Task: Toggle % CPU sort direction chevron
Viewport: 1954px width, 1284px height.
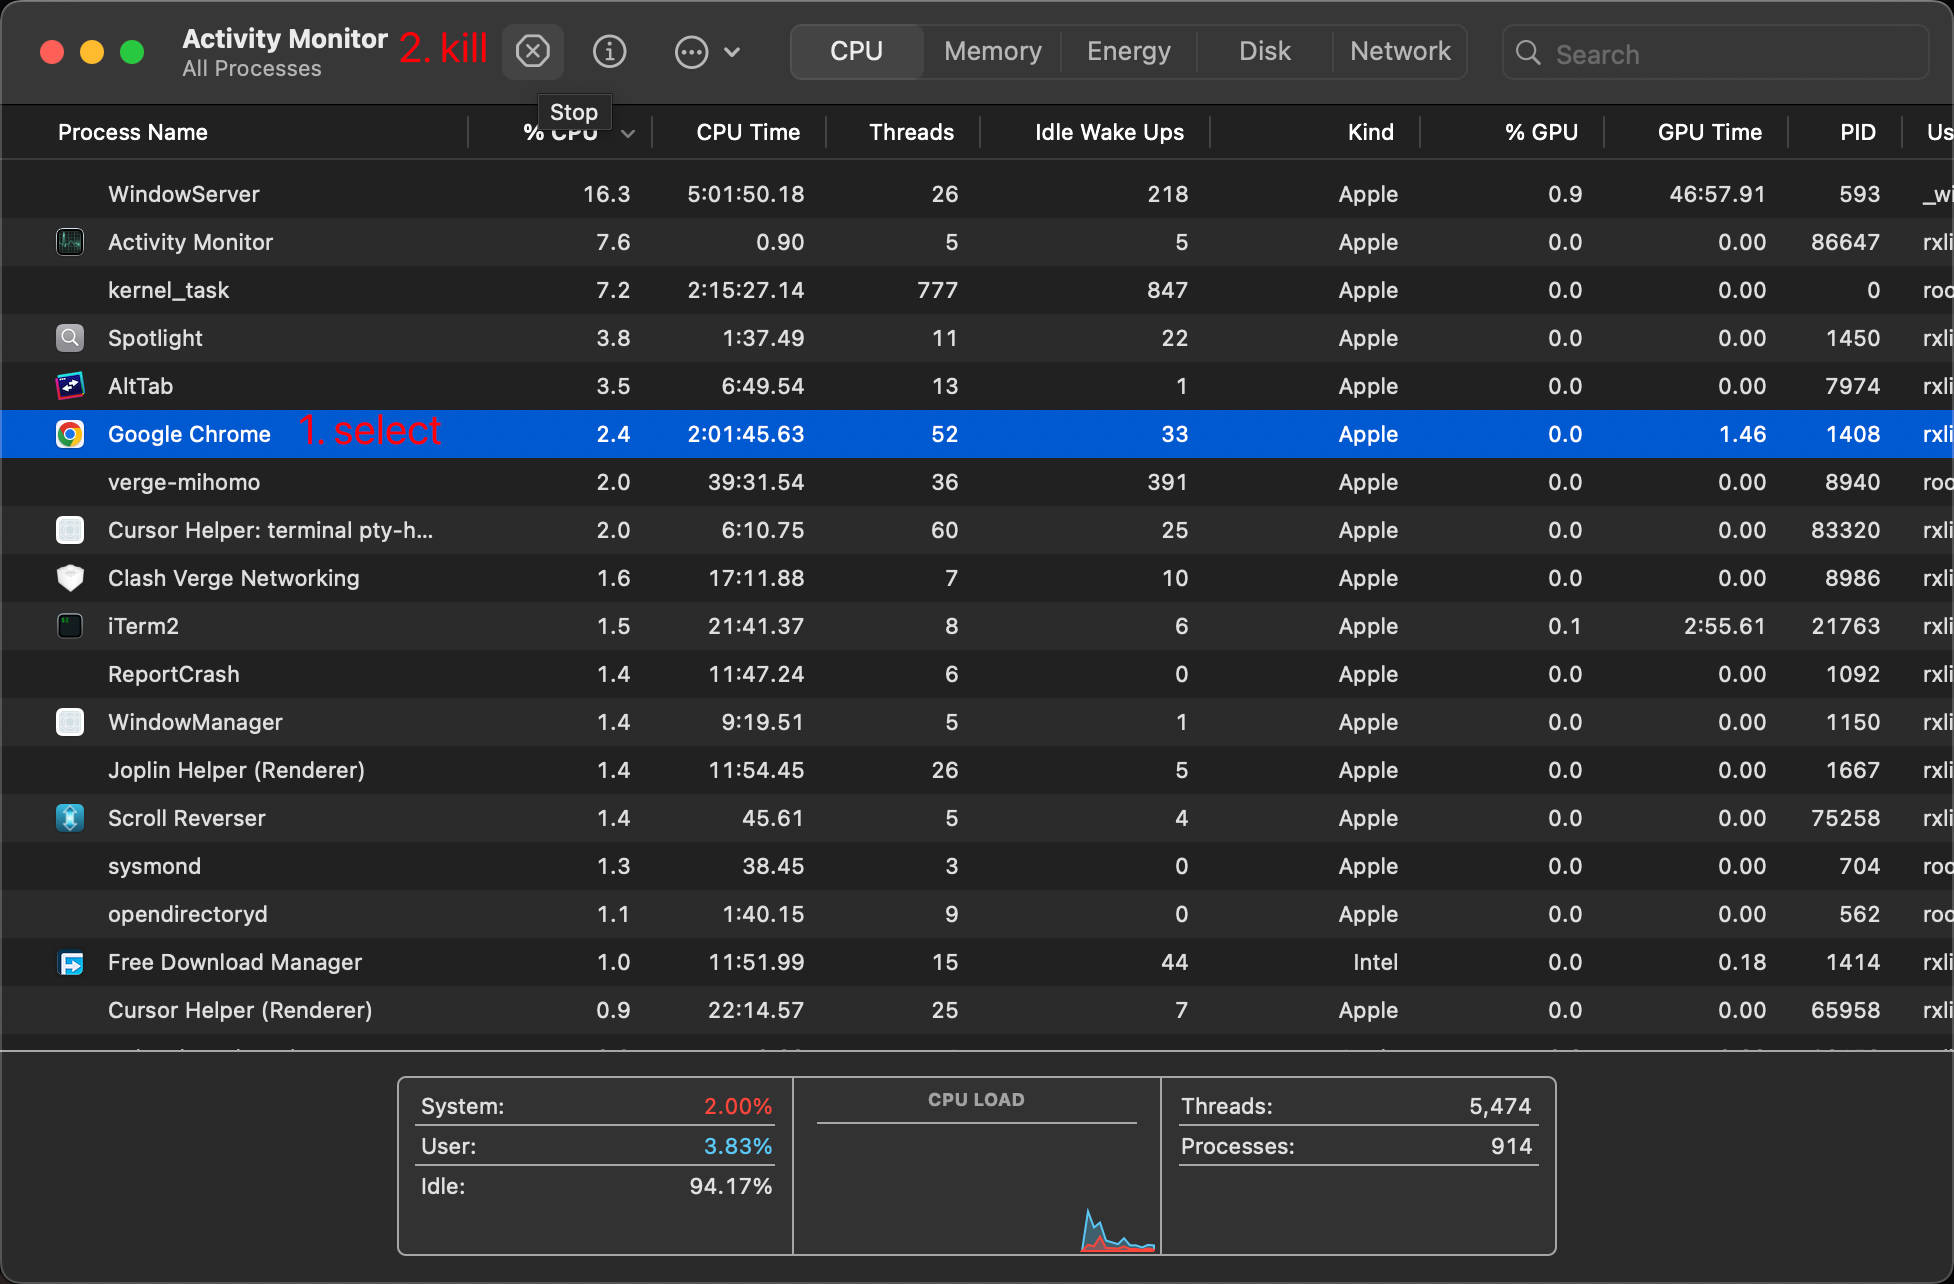Action: 627,133
